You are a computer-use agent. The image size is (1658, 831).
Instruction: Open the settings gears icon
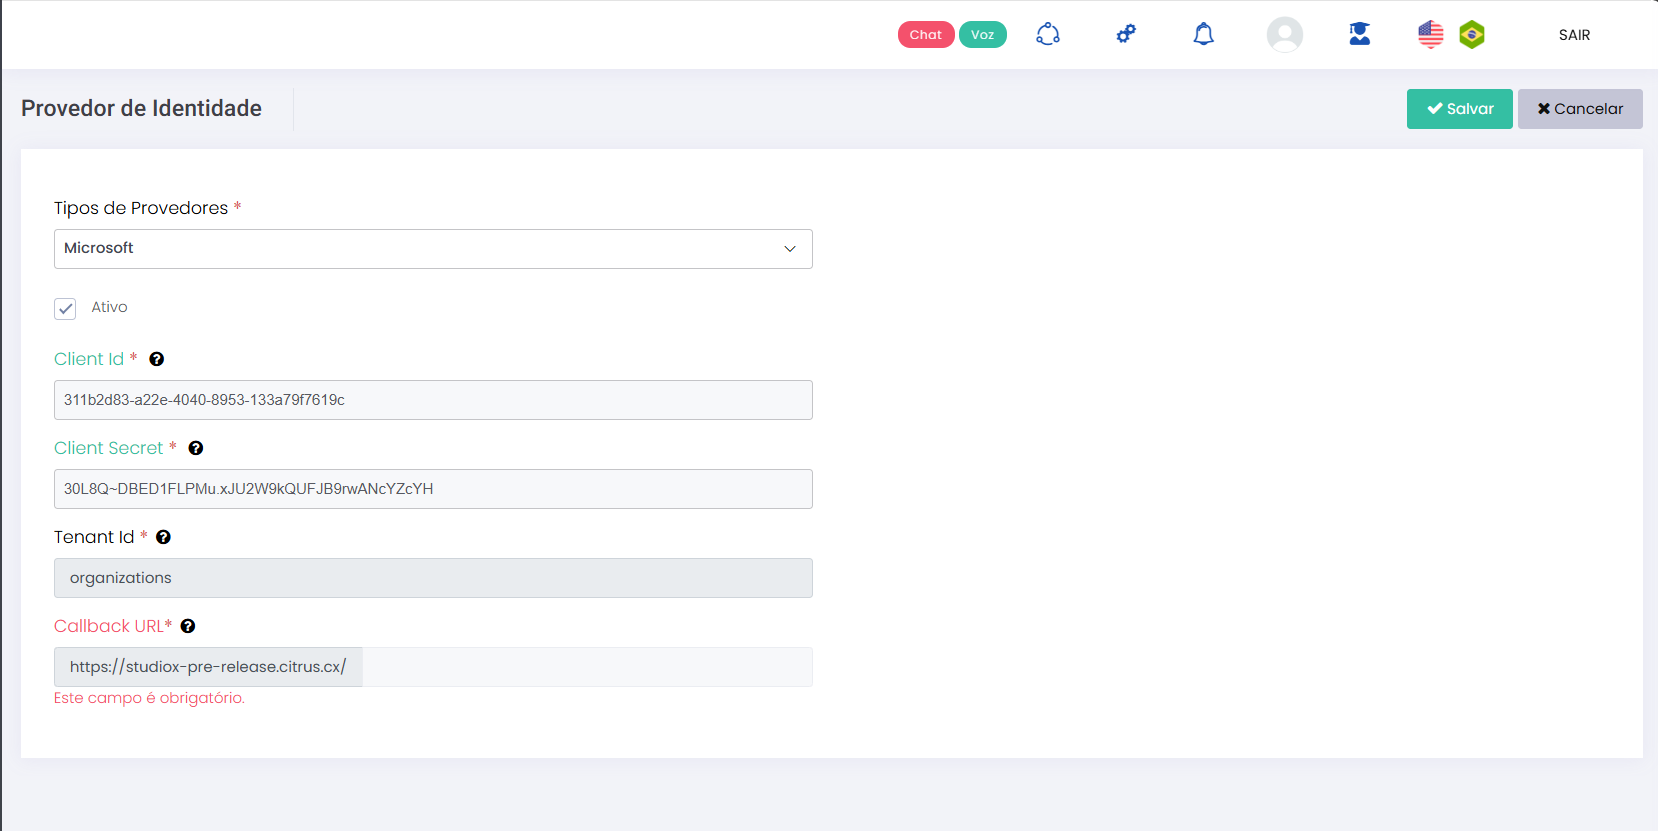pos(1126,35)
